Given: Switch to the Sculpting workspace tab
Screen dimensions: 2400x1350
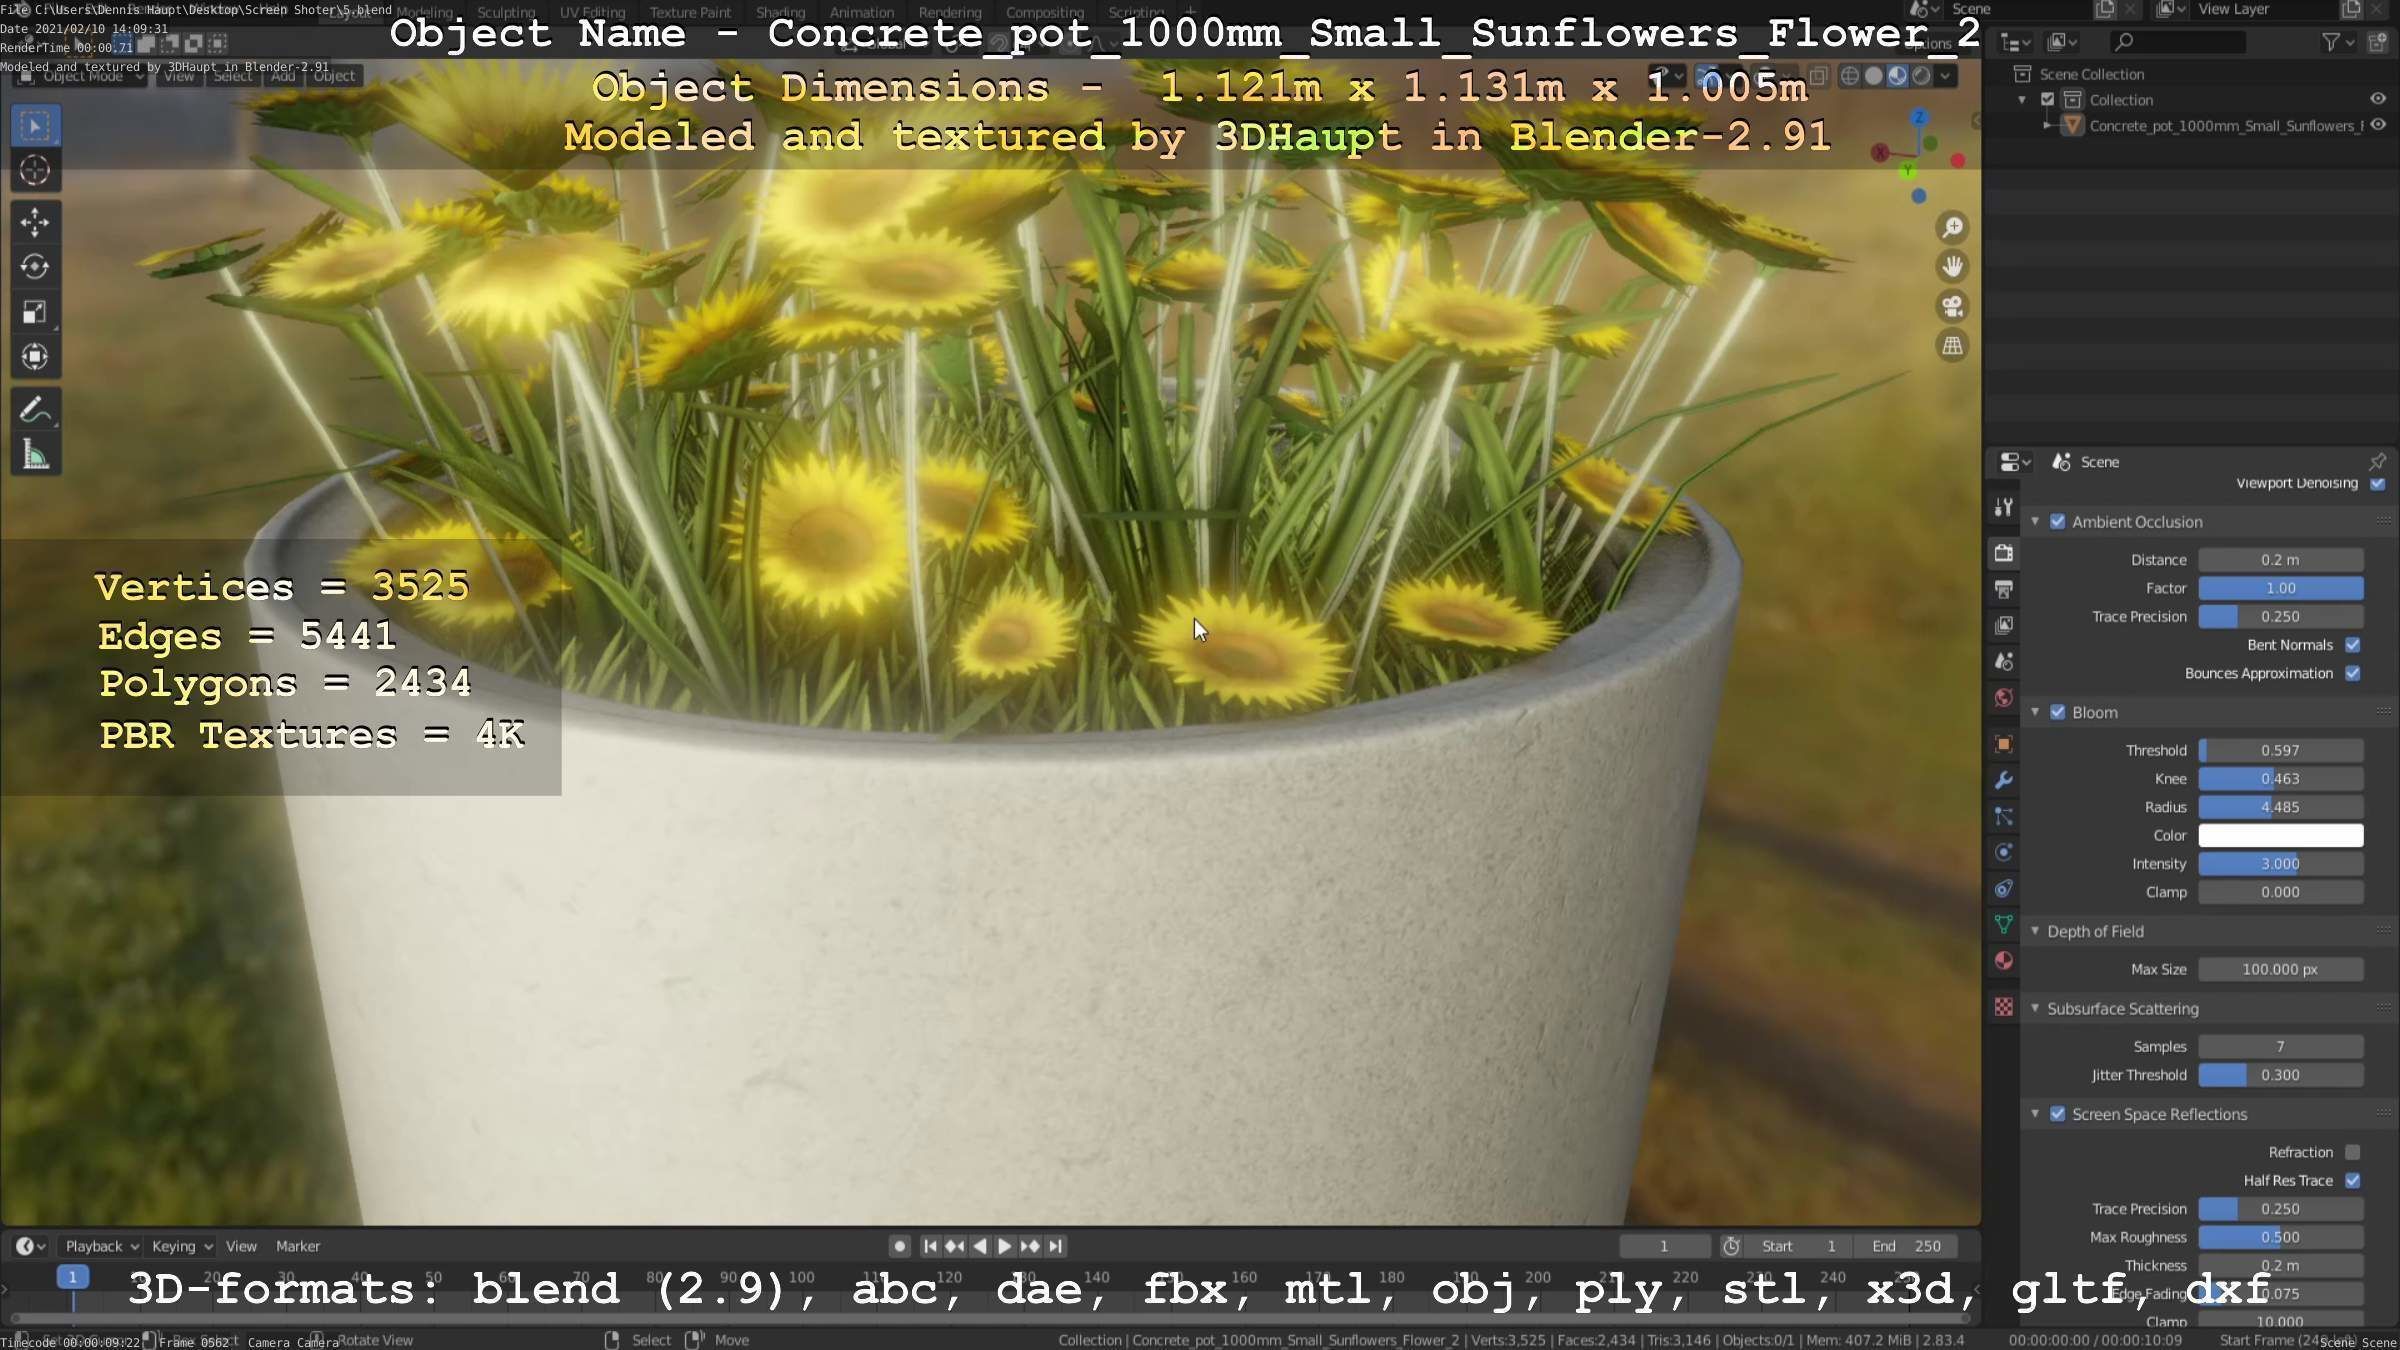Looking at the screenshot, I should point(506,12).
